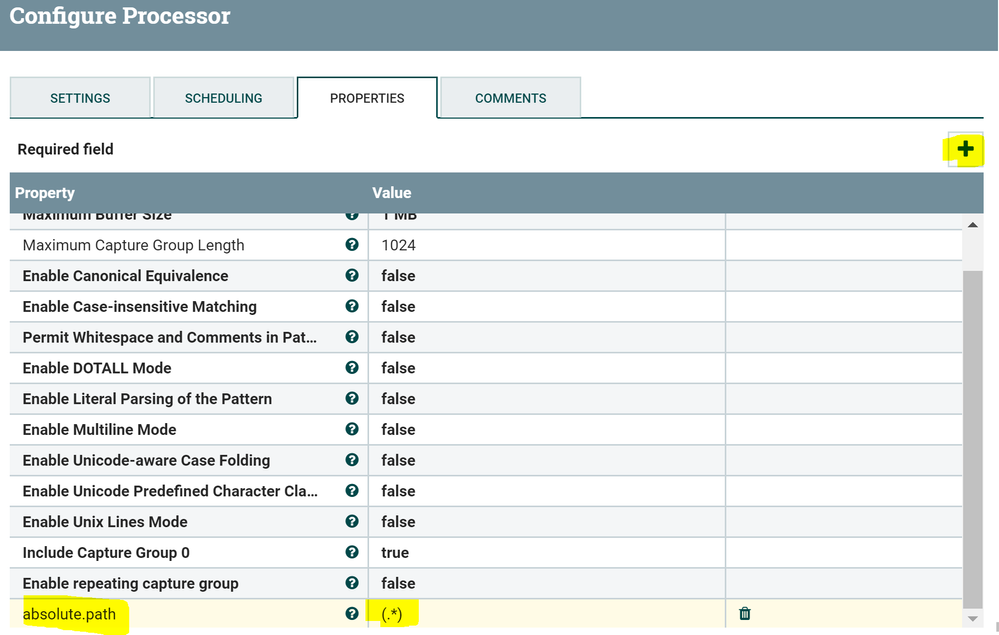The image size is (999, 635).
Task: Show help for Include Capture Group 0
Action: (x=352, y=553)
